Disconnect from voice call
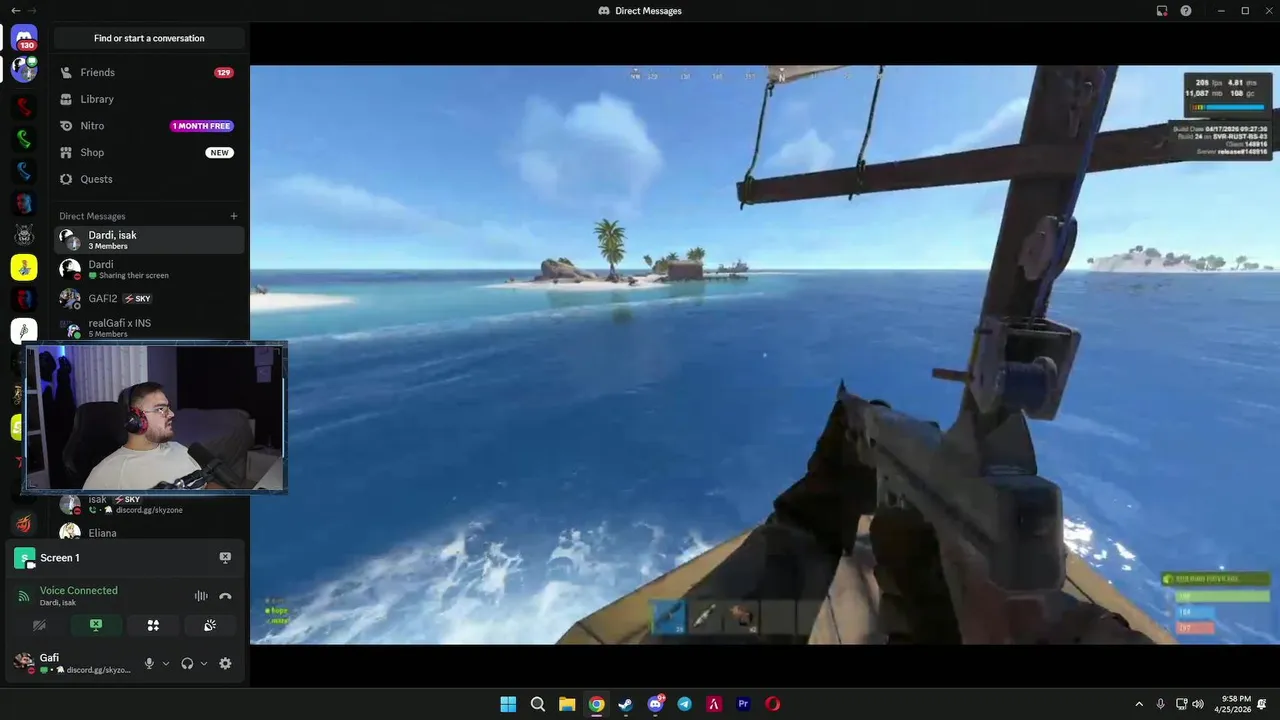 click(225, 596)
